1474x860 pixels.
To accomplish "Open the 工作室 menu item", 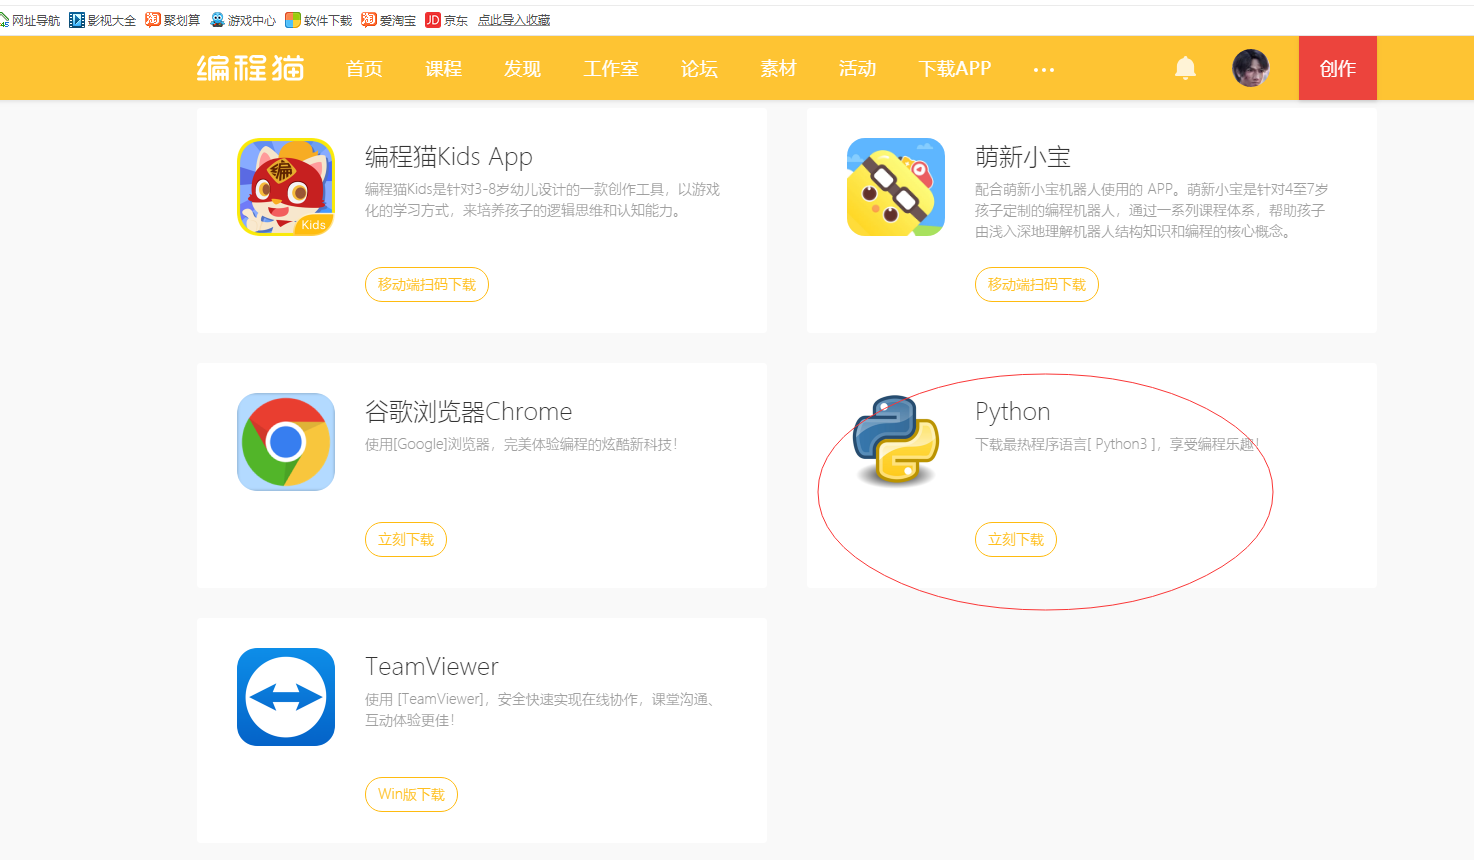I will [x=611, y=69].
